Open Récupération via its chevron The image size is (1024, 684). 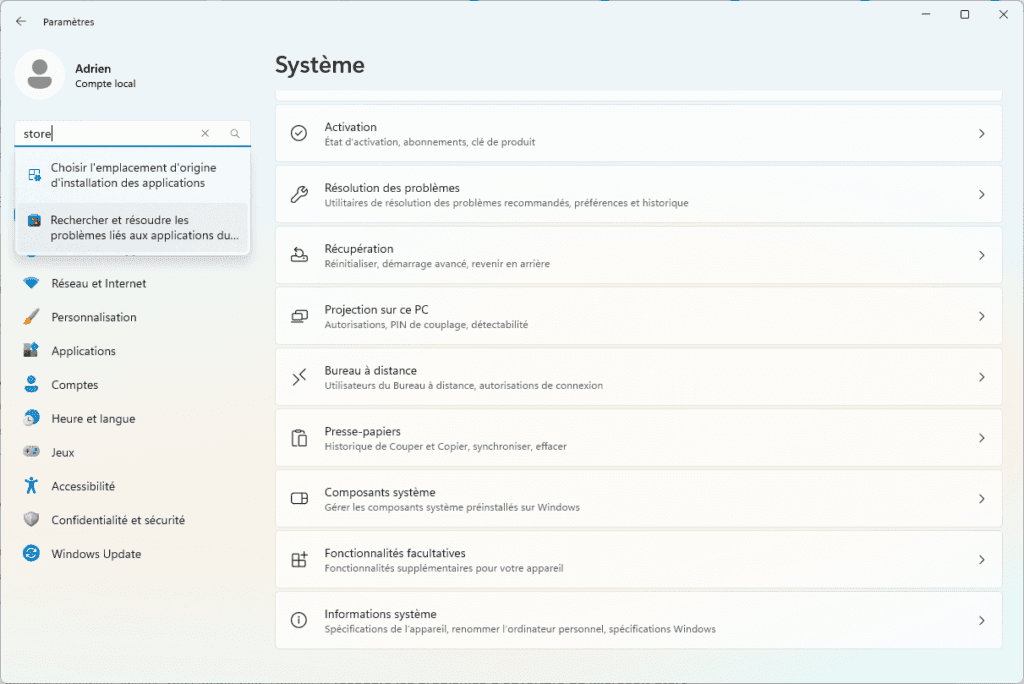[982, 255]
